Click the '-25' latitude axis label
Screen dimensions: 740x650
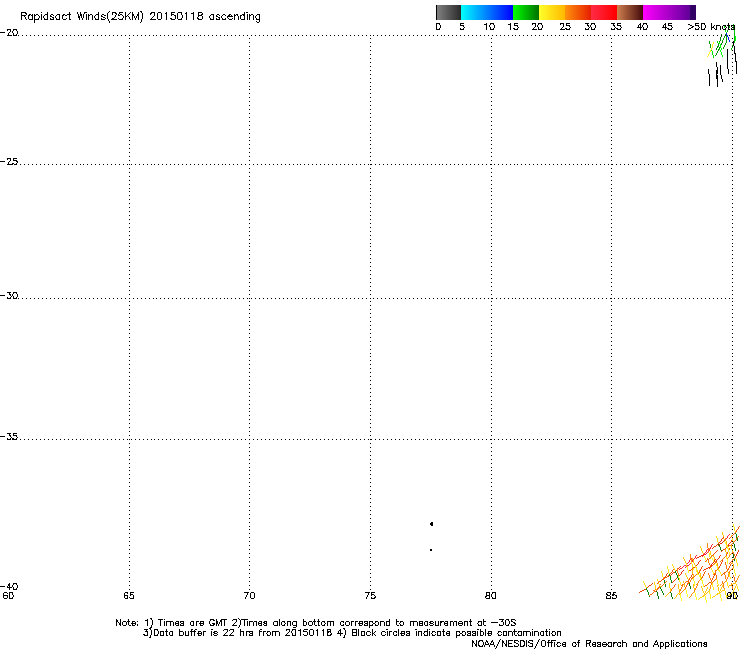pyautogui.click(x=9, y=161)
